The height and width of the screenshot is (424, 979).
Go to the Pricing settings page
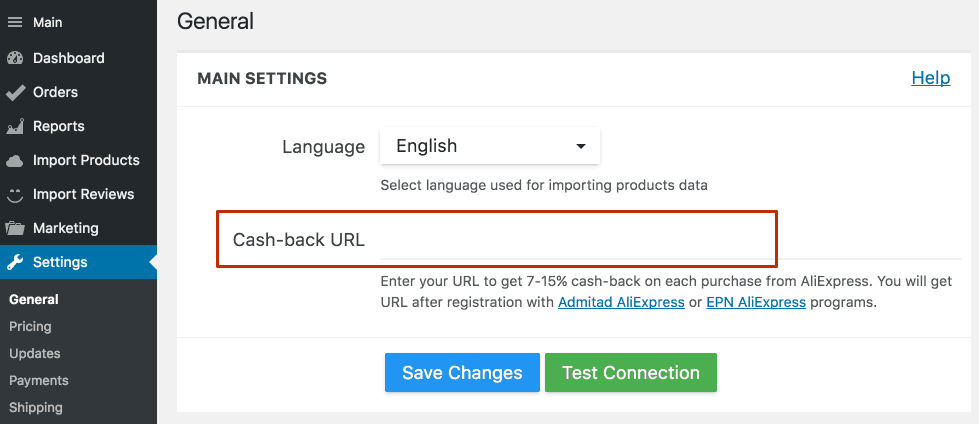30,327
